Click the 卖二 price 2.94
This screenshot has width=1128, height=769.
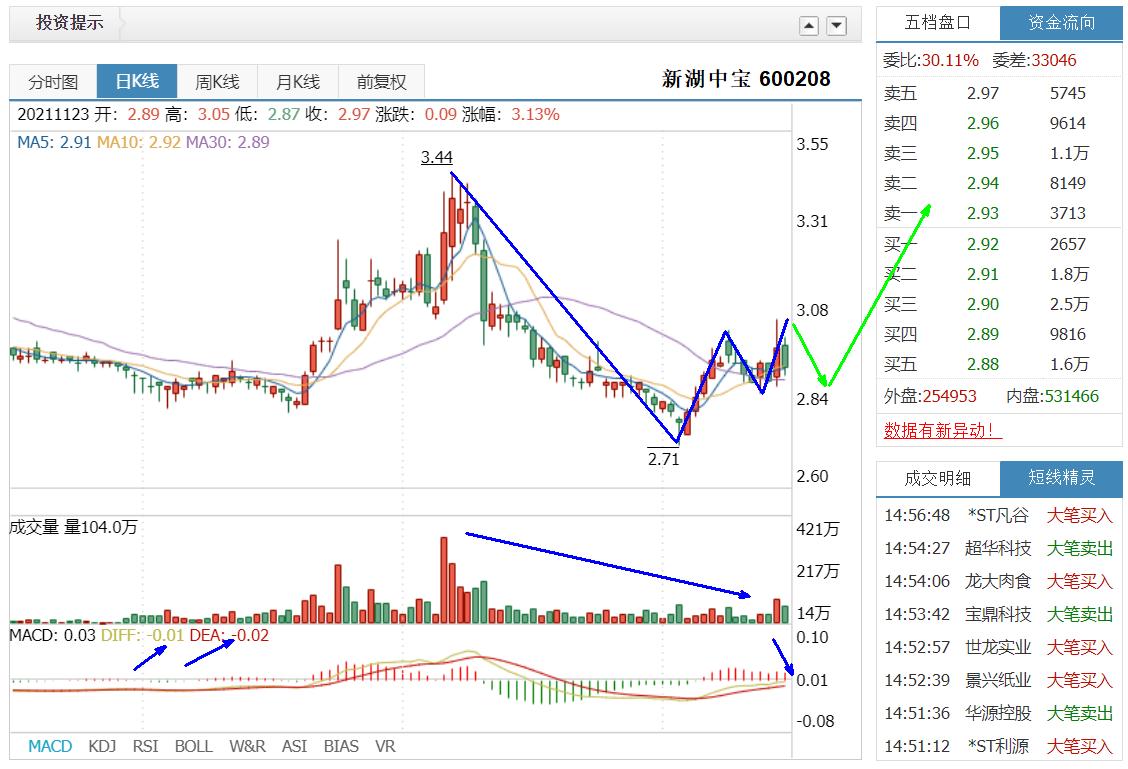983,183
